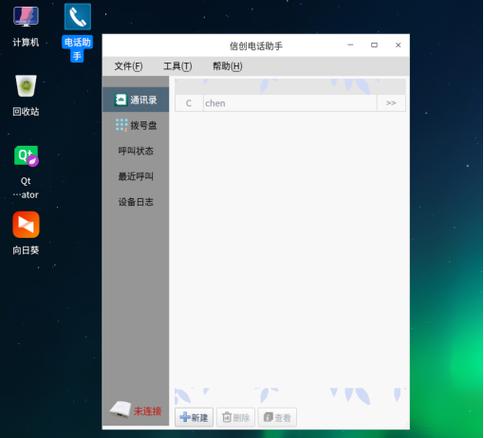Click the C index letter
This screenshot has width=484, height=438.
pos(189,103)
